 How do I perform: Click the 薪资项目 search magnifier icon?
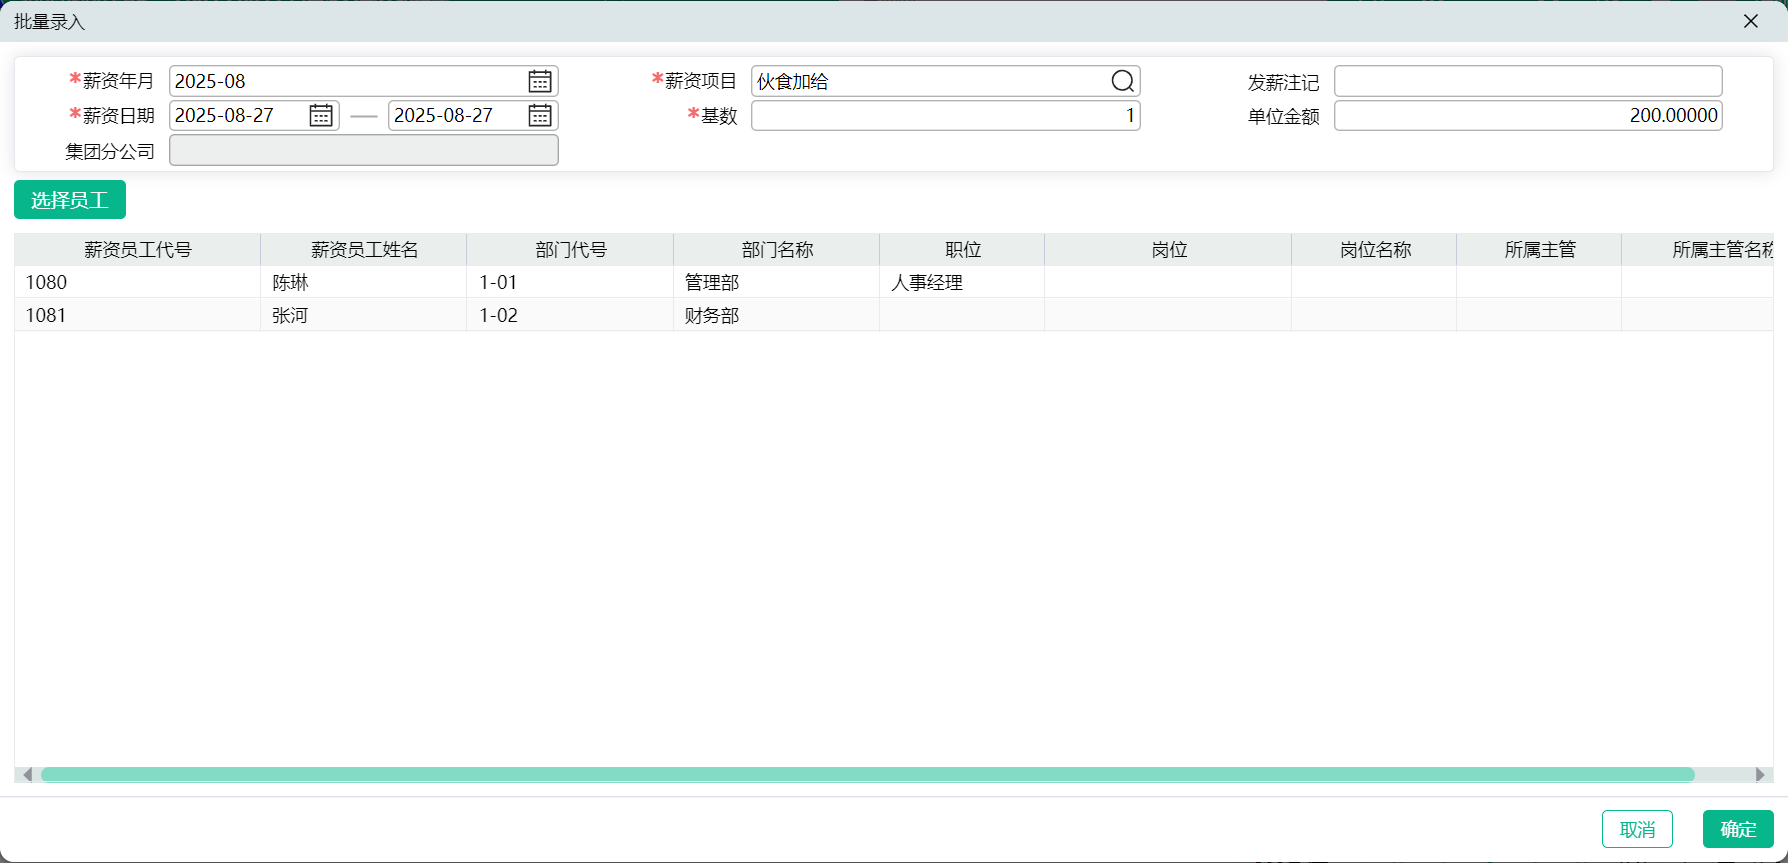coord(1123,81)
